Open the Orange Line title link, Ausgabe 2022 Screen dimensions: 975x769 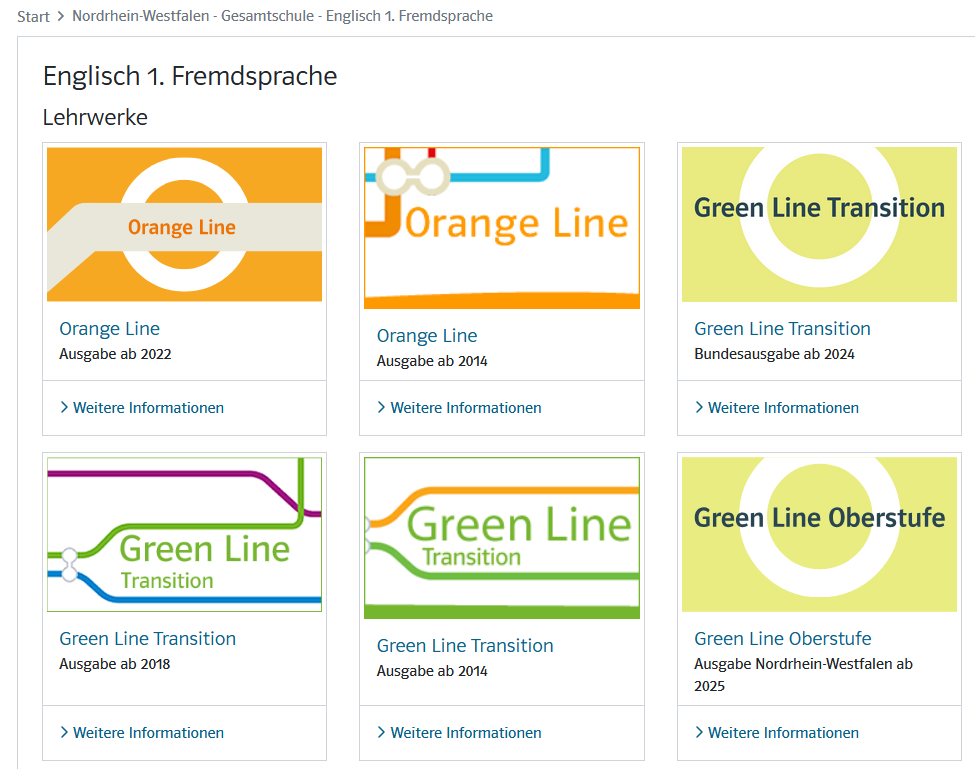pos(109,328)
